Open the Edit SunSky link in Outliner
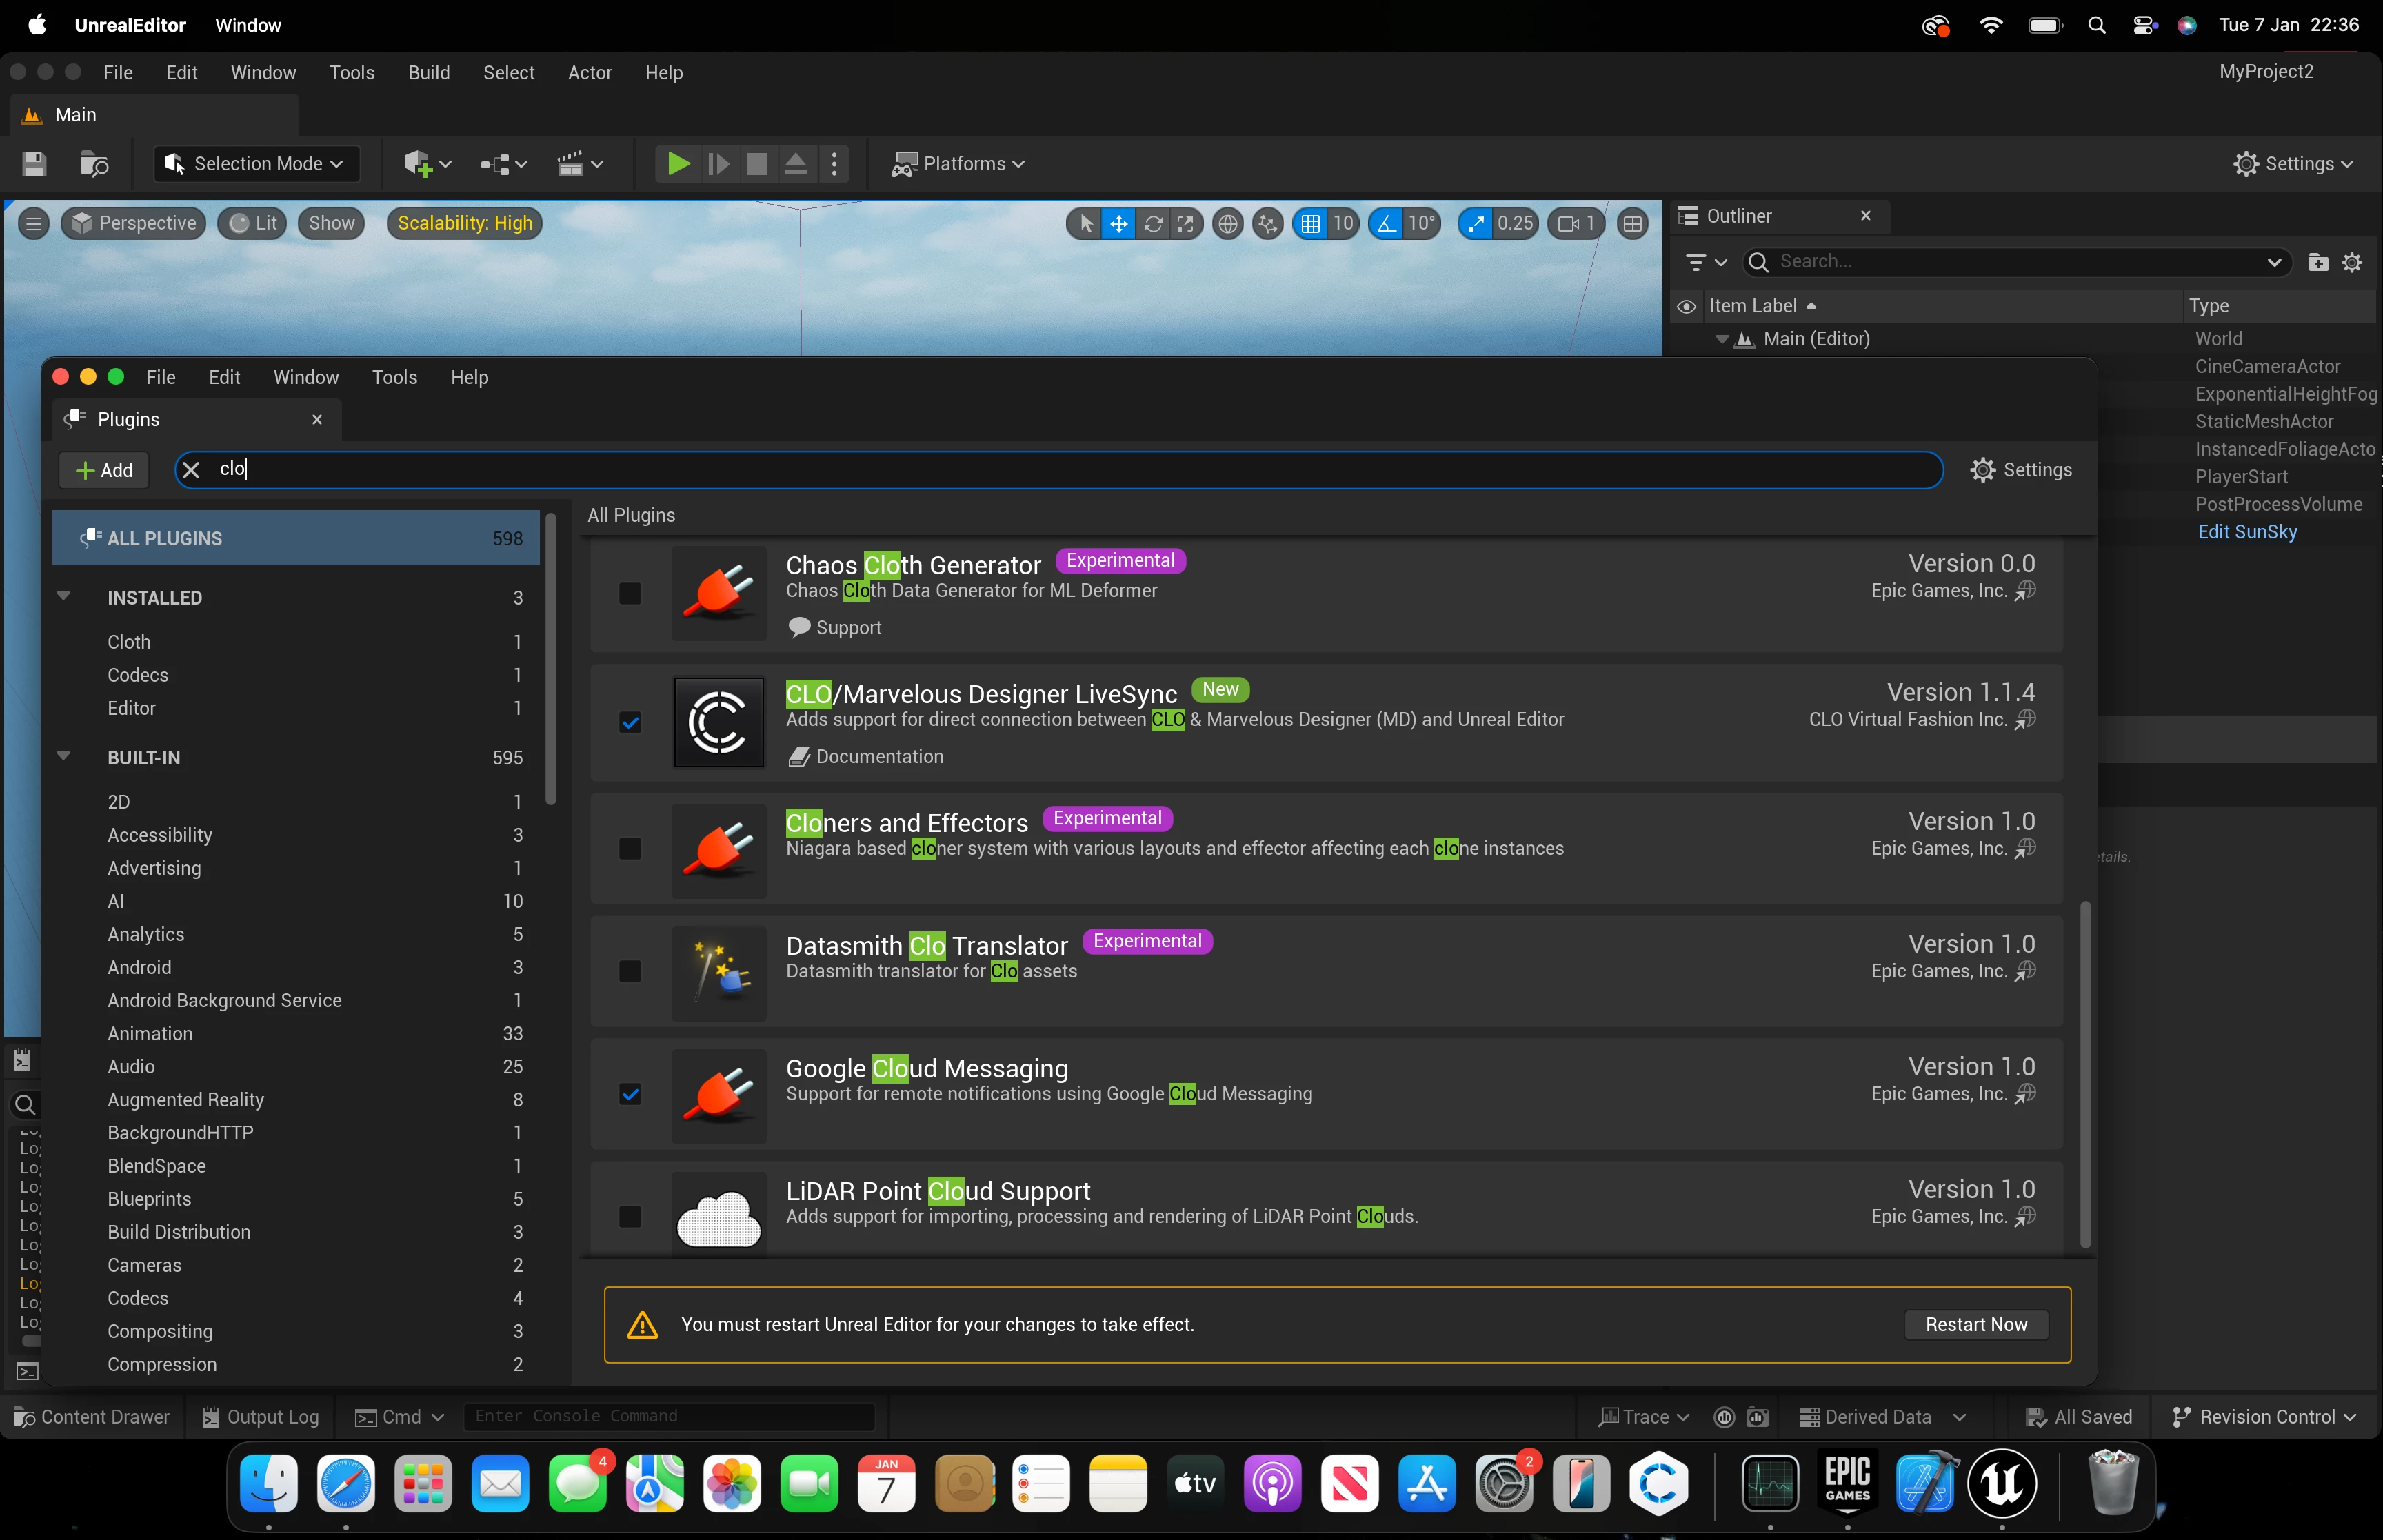This screenshot has width=2383, height=1540. coord(2246,532)
